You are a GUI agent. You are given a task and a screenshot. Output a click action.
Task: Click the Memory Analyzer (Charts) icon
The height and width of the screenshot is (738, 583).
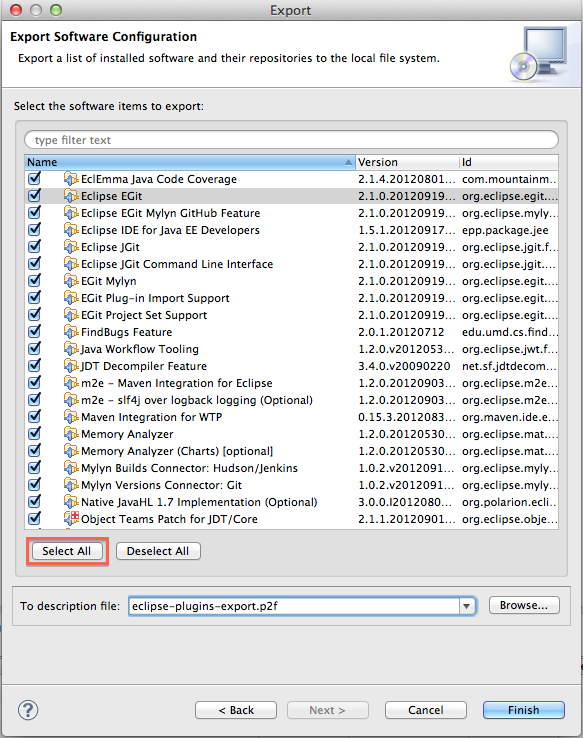pyautogui.click(x=71, y=450)
